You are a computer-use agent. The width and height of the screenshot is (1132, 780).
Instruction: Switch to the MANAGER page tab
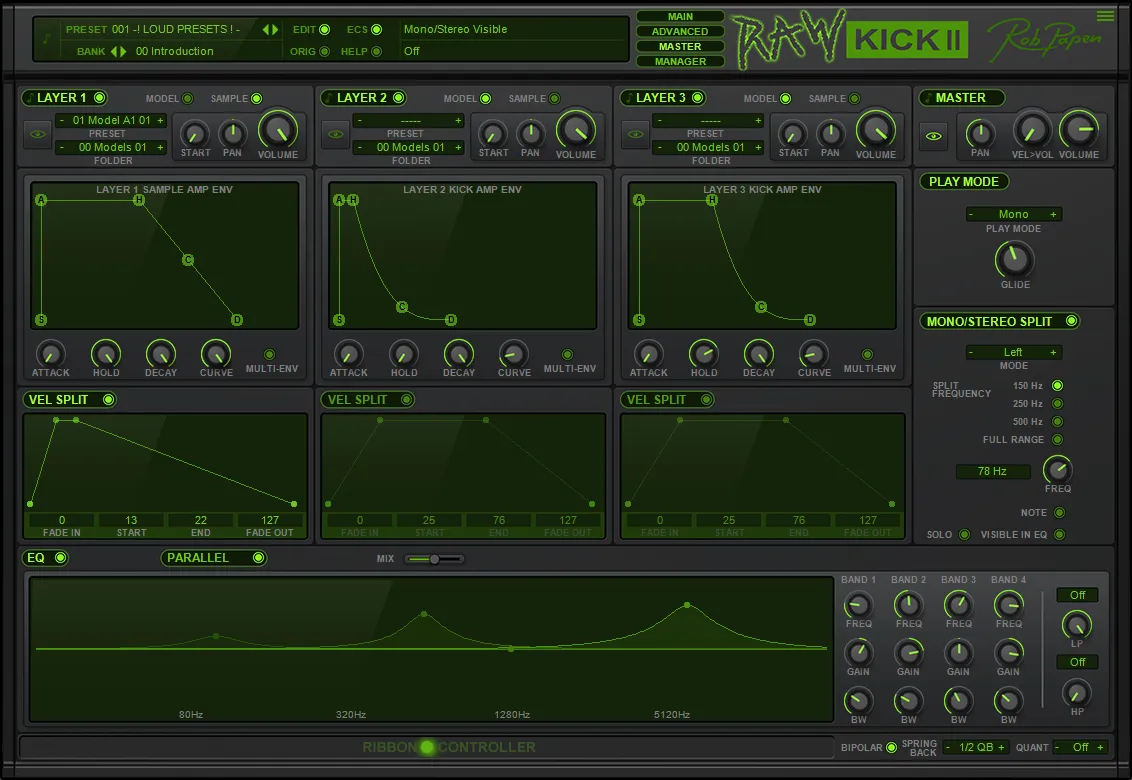[680, 61]
